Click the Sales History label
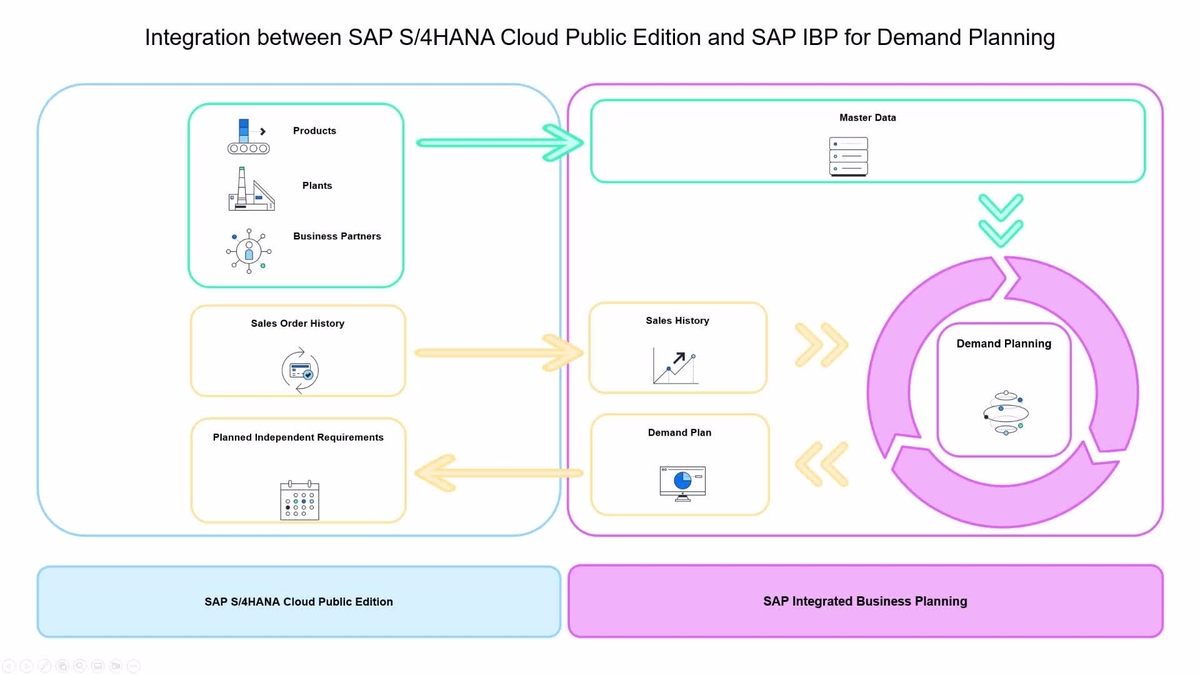The height and width of the screenshot is (675, 1200). 678,321
